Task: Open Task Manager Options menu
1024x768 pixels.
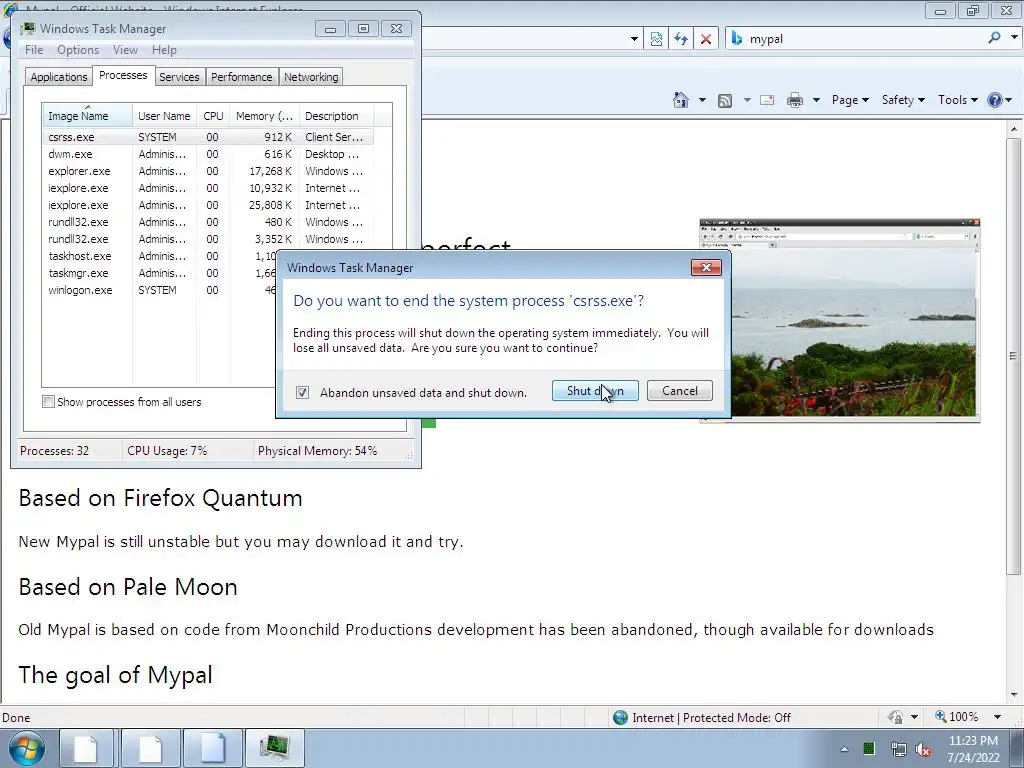Action: tap(78, 50)
